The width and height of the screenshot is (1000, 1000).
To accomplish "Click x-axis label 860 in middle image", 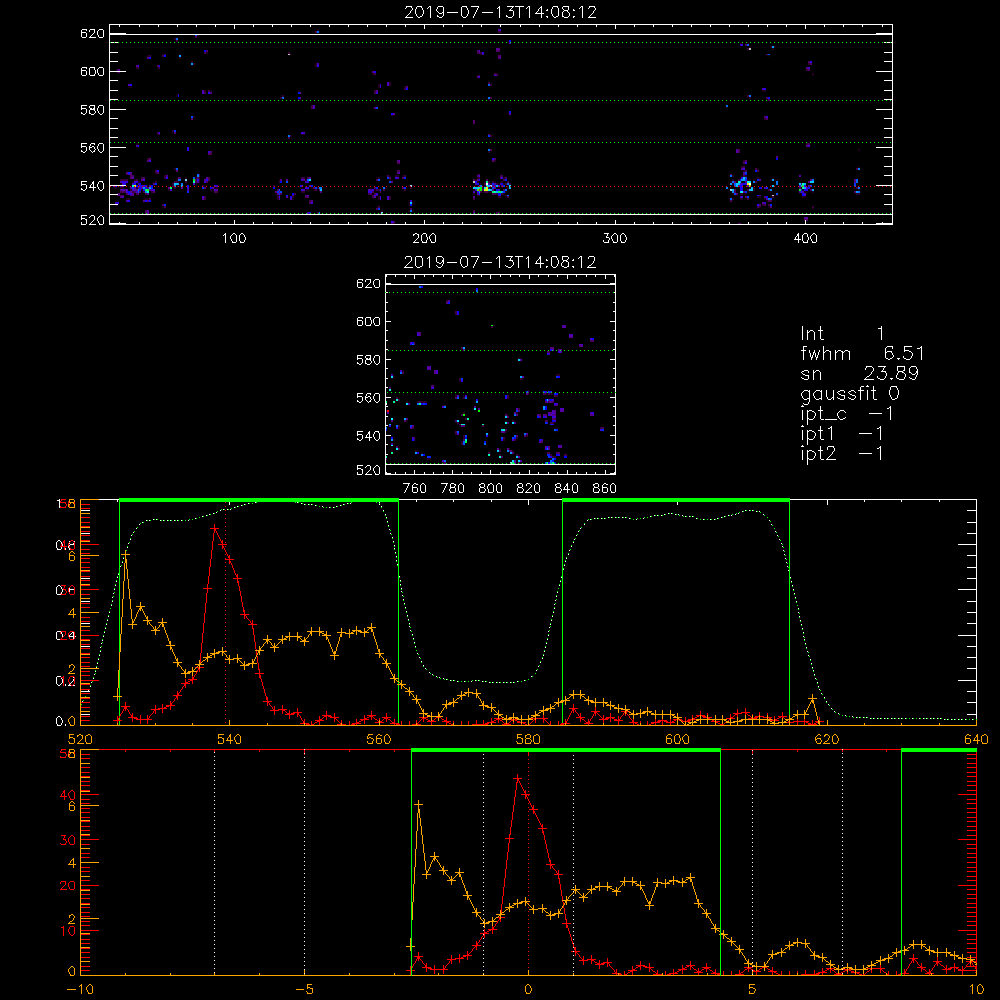I will [605, 489].
